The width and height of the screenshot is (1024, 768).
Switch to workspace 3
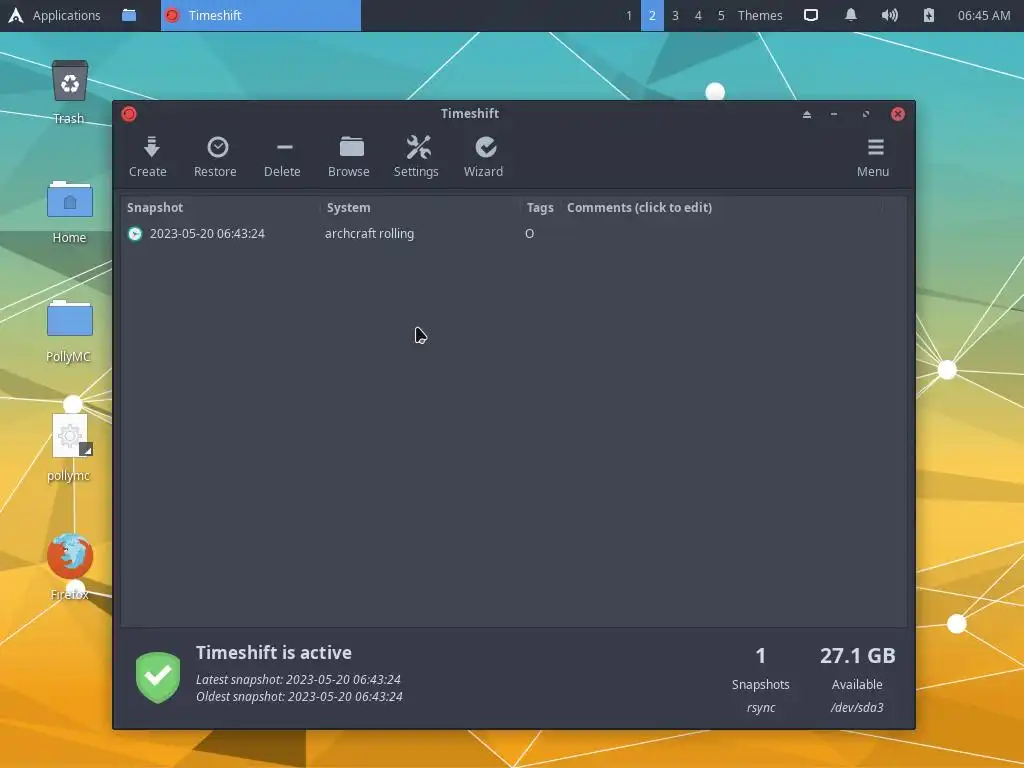click(675, 15)
